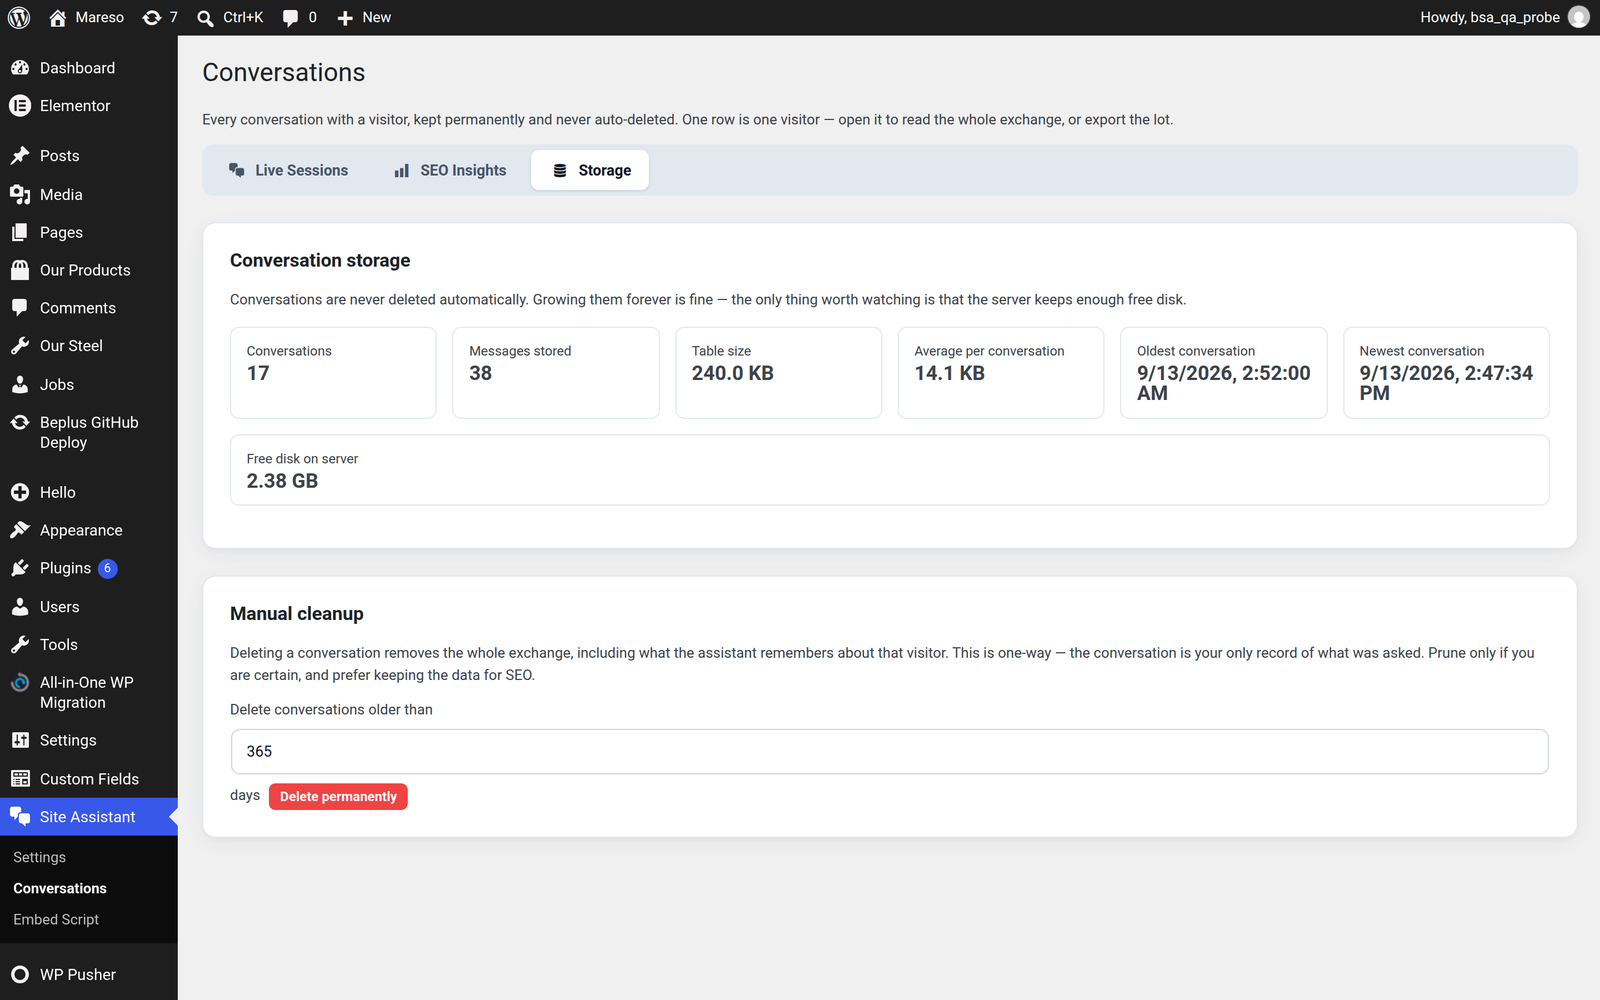Open the Dashboard menu item
This screenshot has width=1600, height=1000.
[x=89, y=68]
